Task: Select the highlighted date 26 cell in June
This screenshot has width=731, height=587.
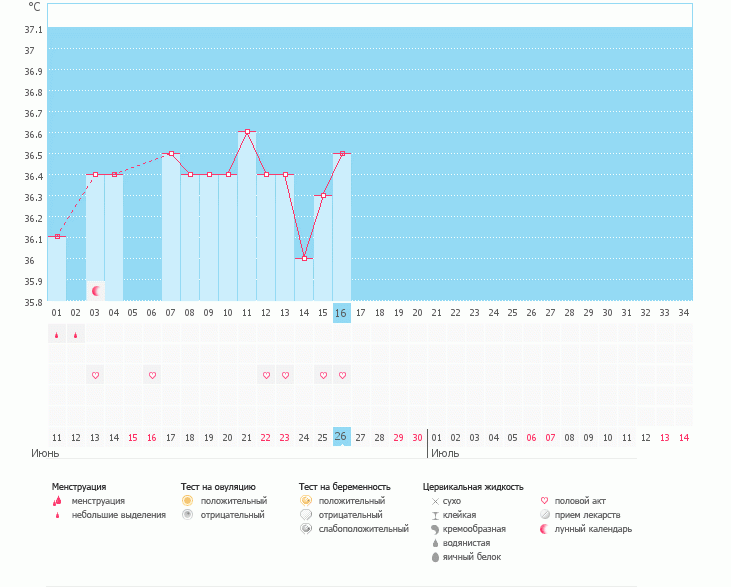Action: click(x=342, y=437)
